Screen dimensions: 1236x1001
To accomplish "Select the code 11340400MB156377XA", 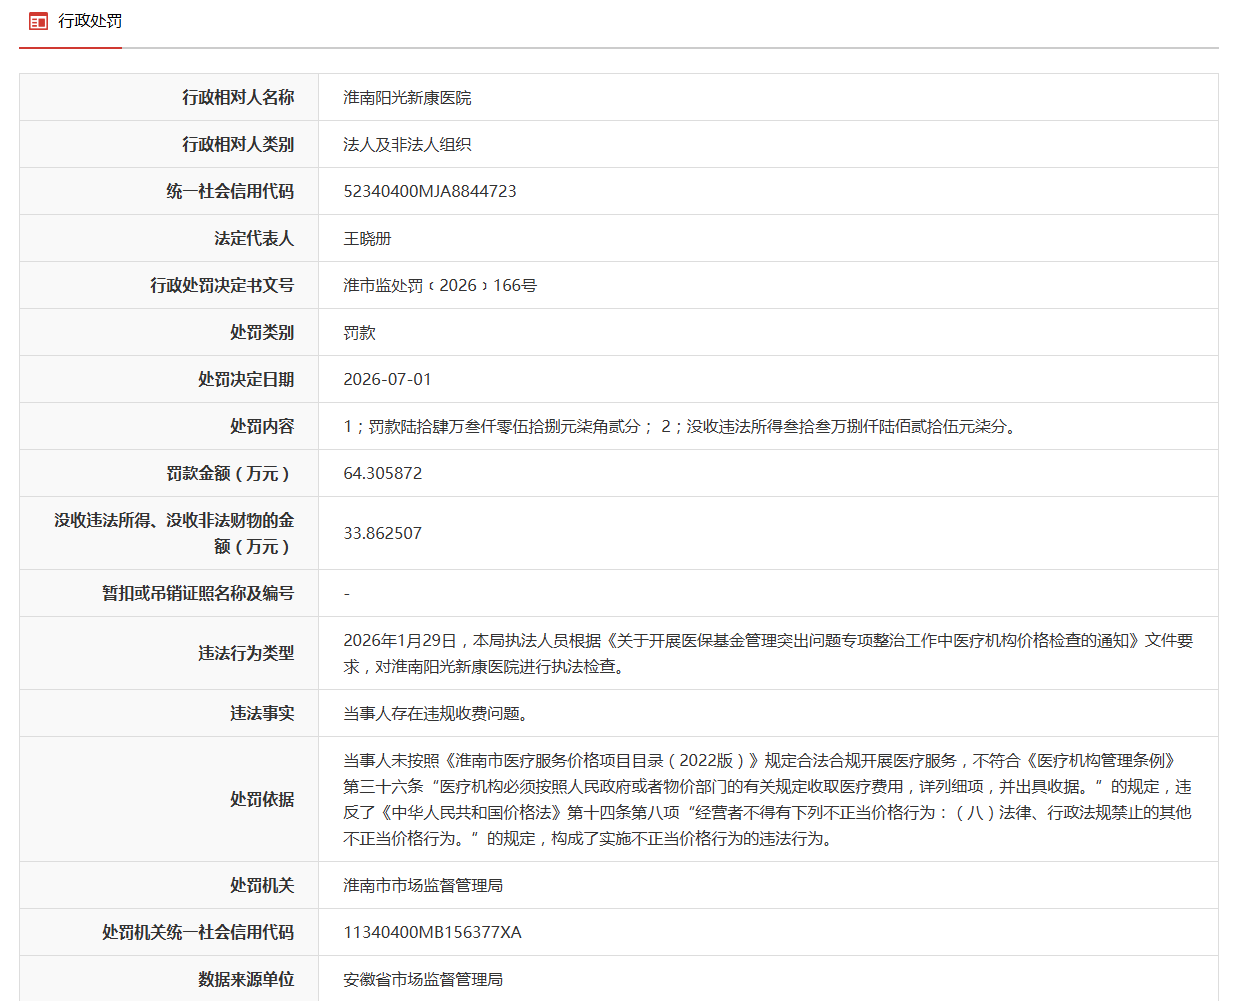I will (x=432, y=932).
